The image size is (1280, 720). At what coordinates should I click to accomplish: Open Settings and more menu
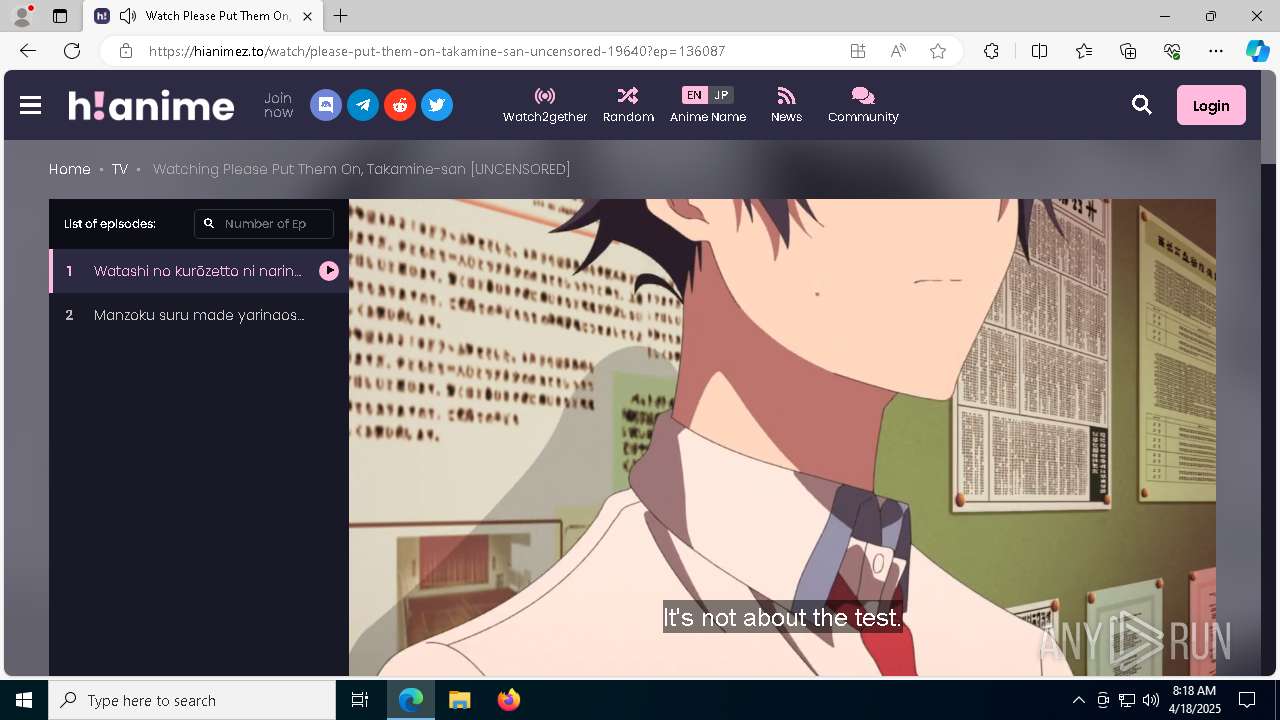[x=1216, y=51]
